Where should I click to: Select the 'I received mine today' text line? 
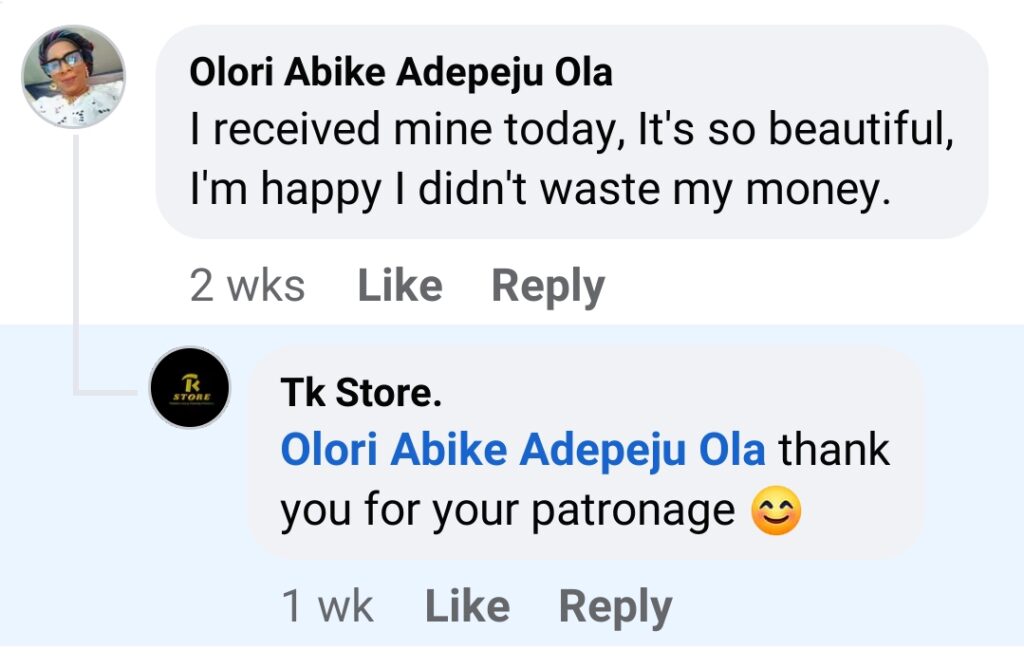570,130
